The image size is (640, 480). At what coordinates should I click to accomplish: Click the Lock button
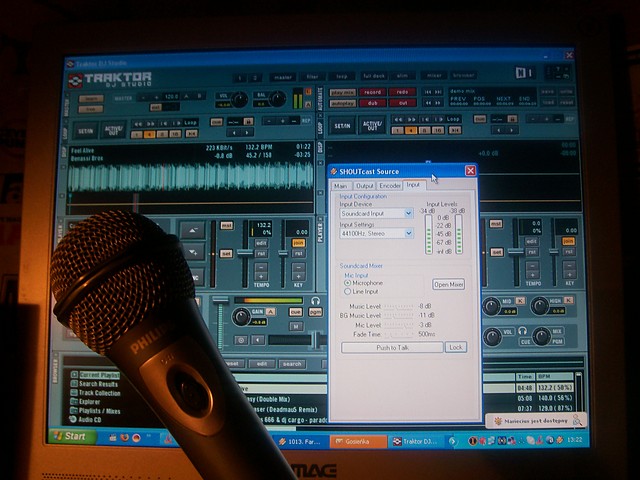pyautogui.click(x=456, y=347)
